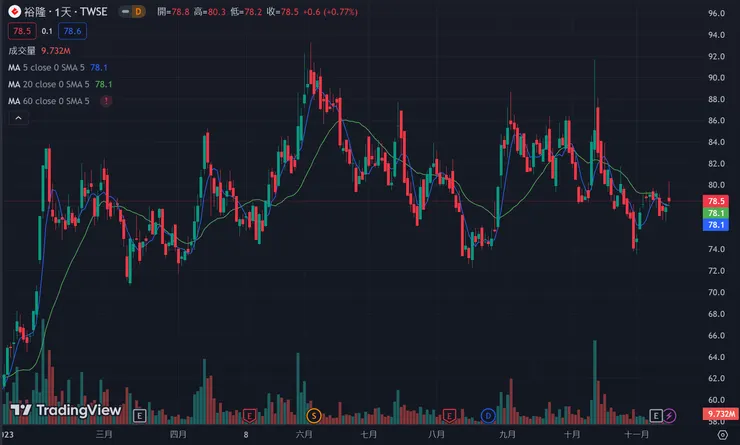Click the +0.6 (+0.77%) change value

pyautogui.click(x=330, y=12)
